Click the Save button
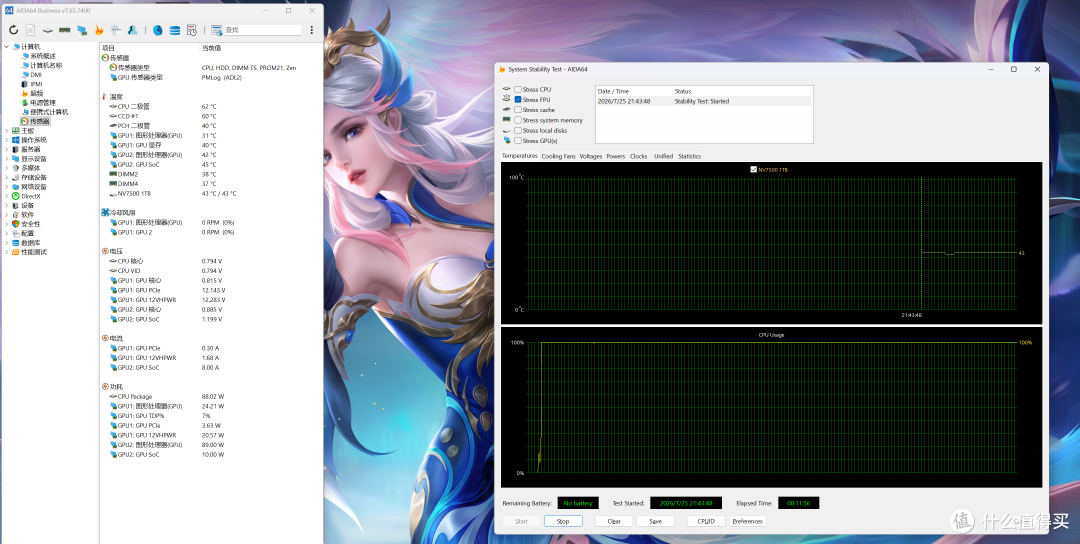 (x=655, y=521)
